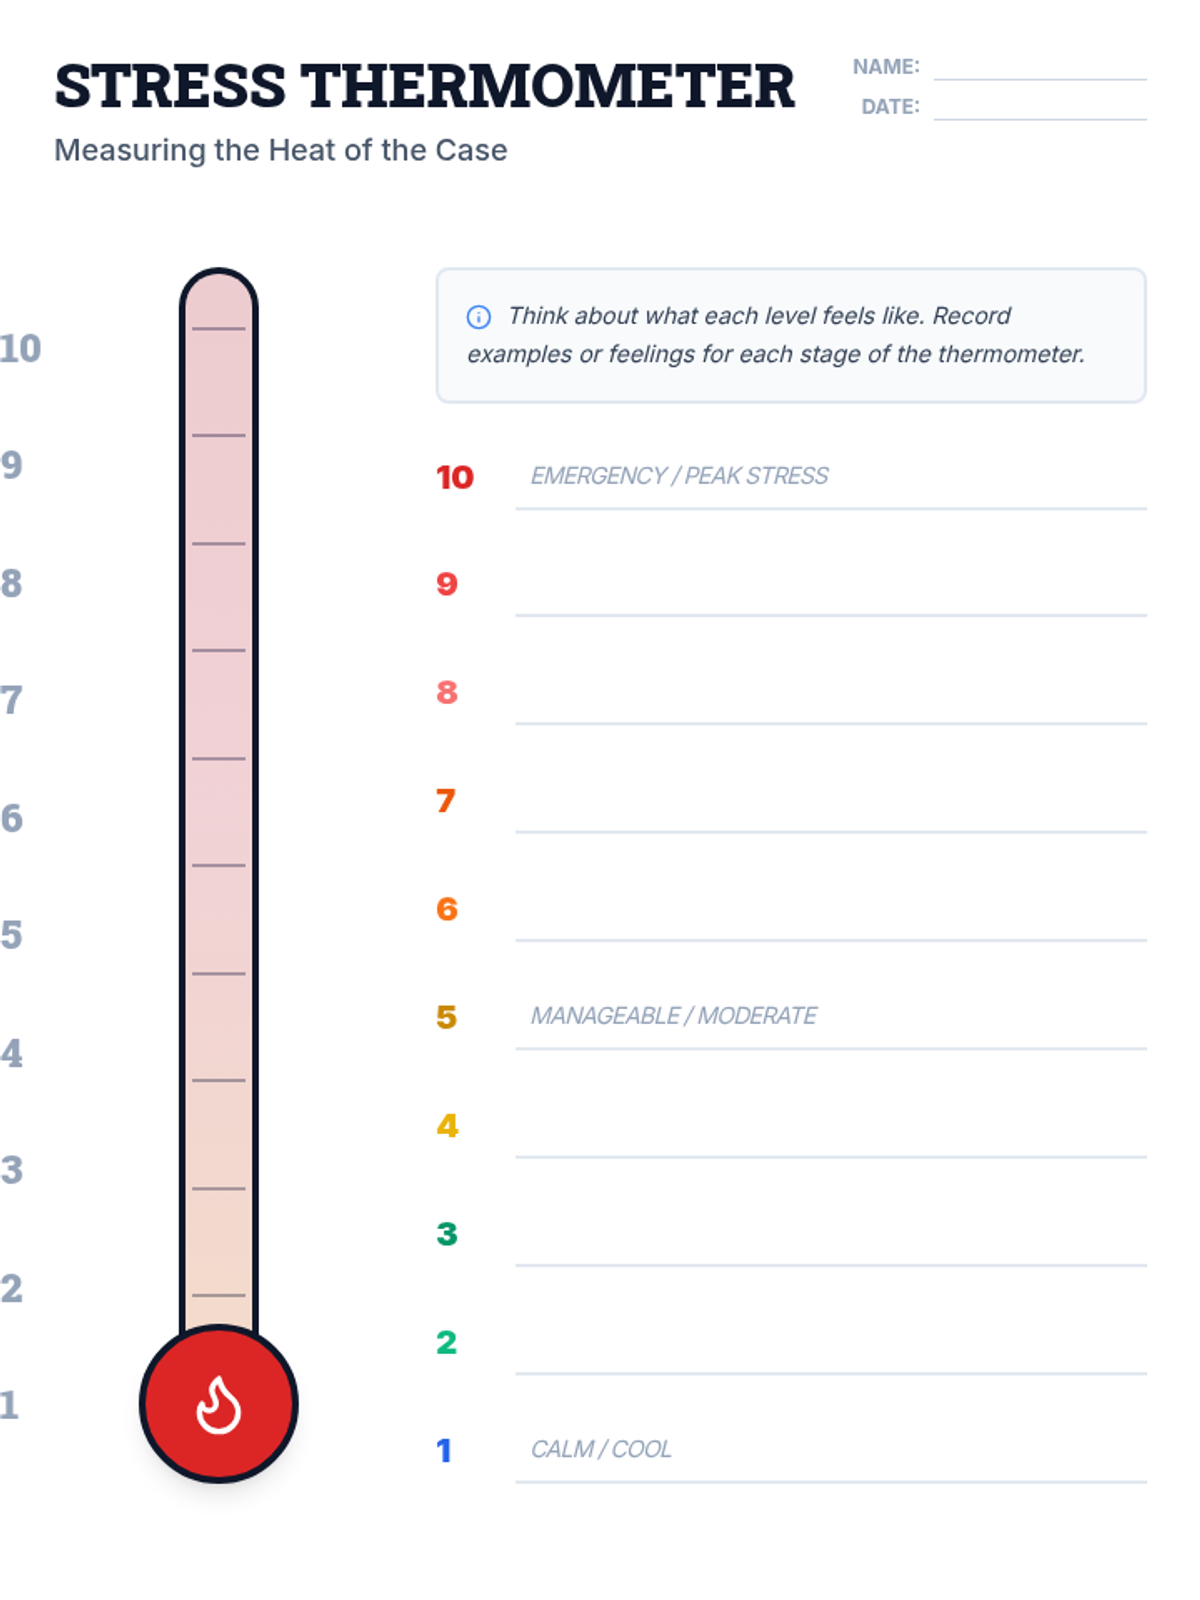Screen dimensions: 1200x1600
Task: Click the Date input line
Action: [x=1039, y=108]
